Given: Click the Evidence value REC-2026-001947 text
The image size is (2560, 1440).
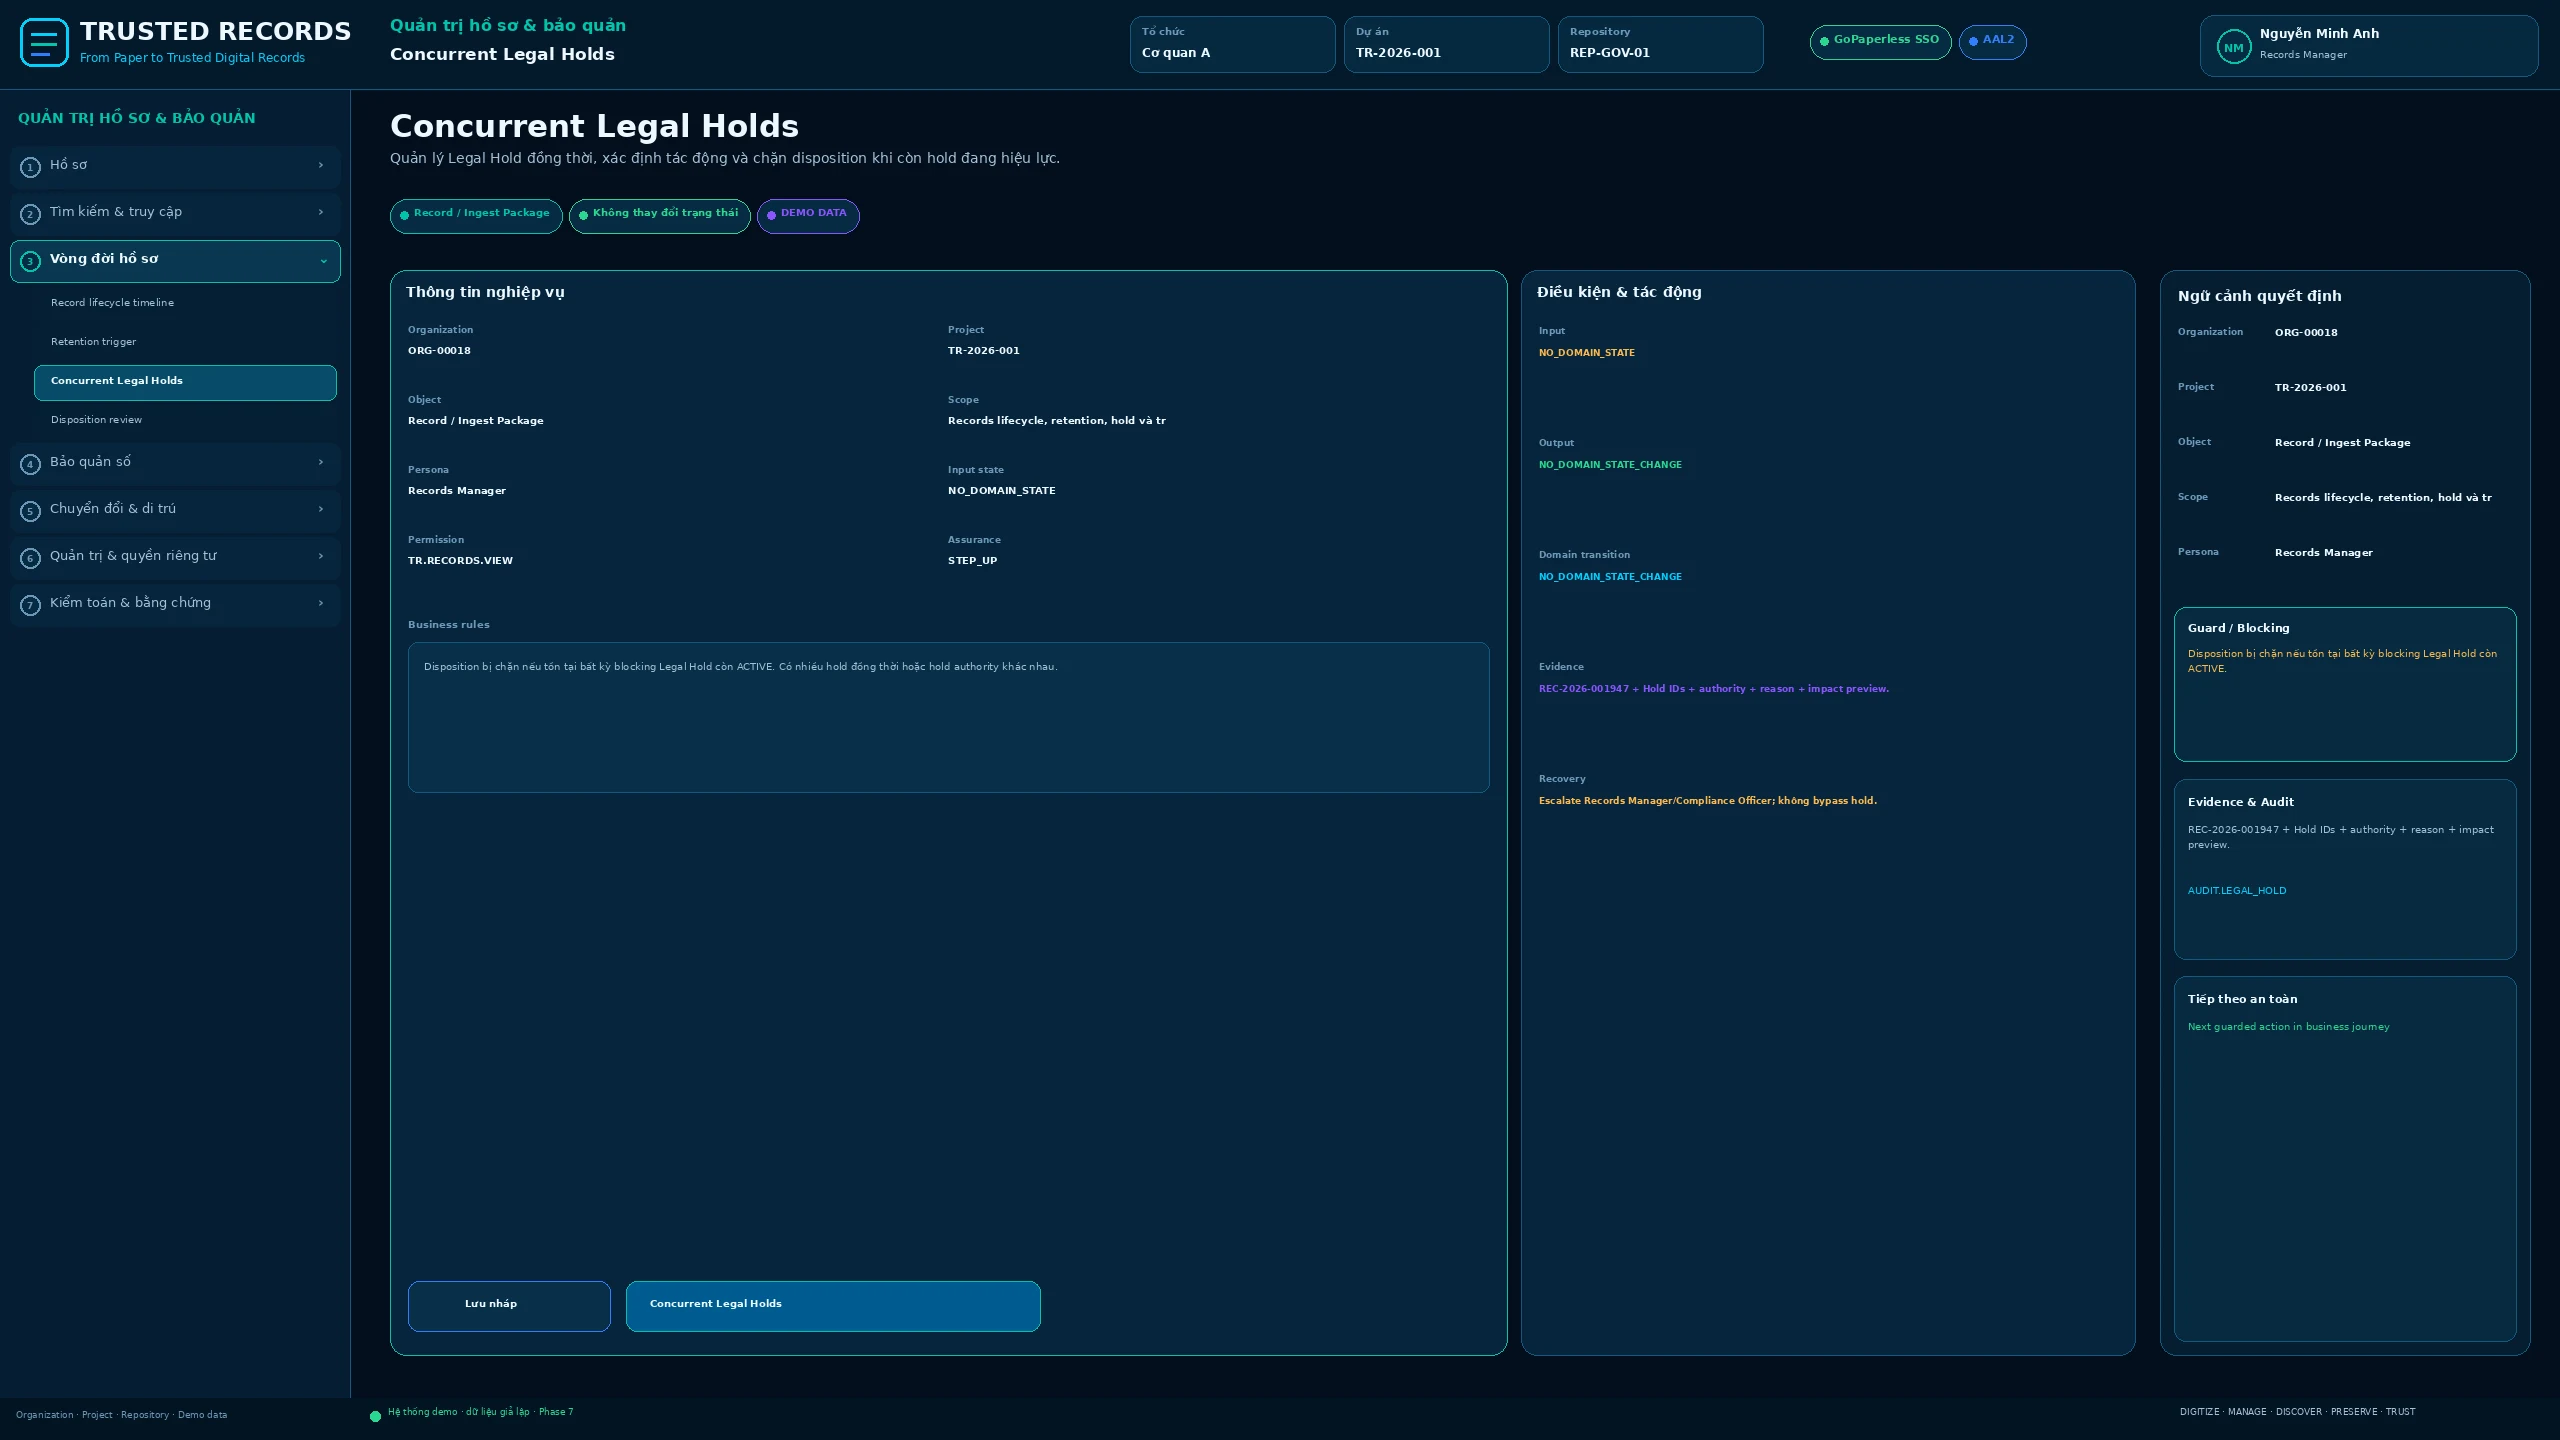Looking at the screenshot, I should pos(1713,689).
